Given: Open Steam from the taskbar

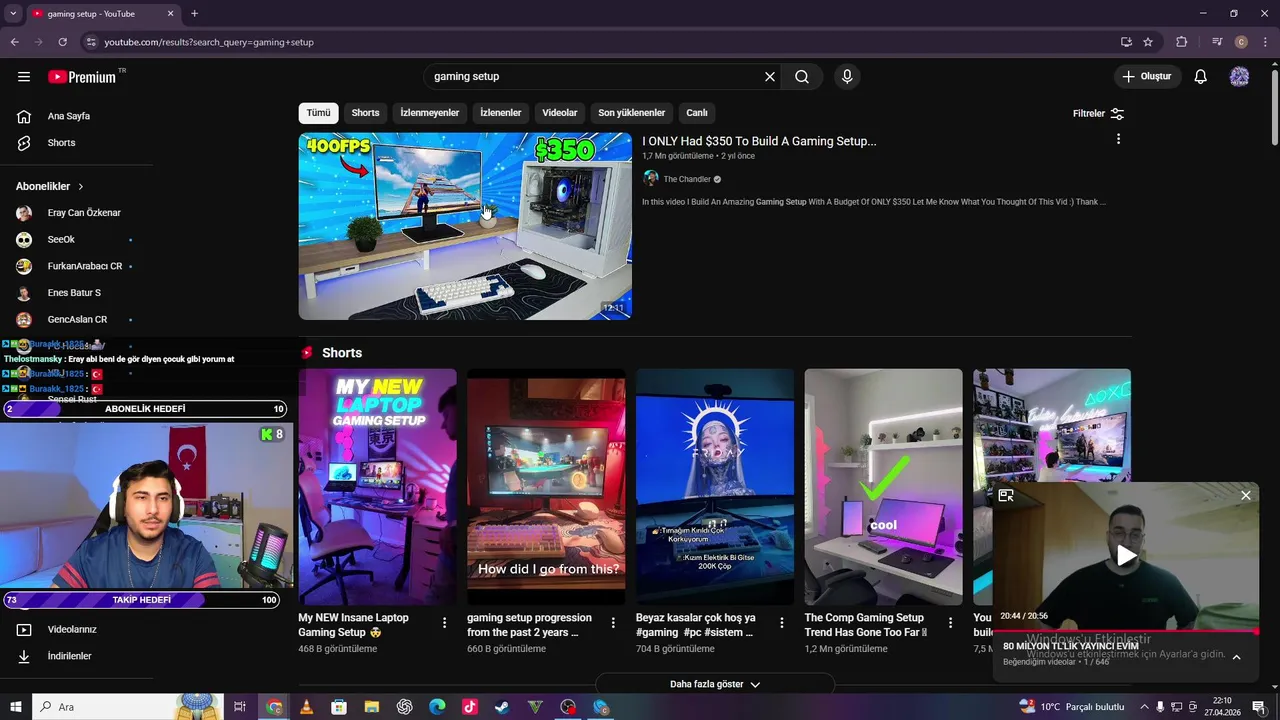Looking at the screenshot, I should tap(502, 707).
